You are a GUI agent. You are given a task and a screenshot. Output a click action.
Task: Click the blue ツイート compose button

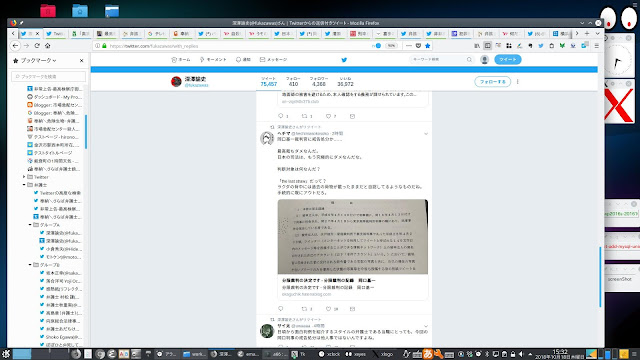tap(507, 60)
